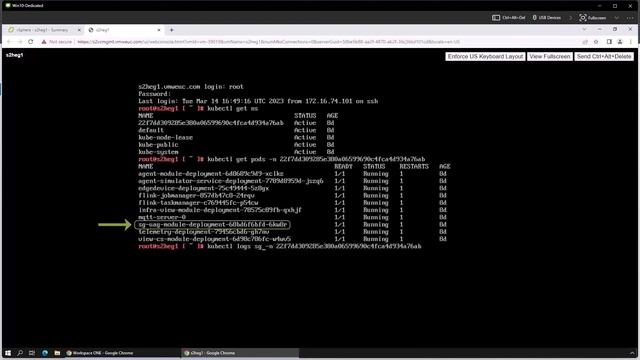Expand the dropdown next to Fullscreen
The width and height of the screenshot is (640, 360).
coord(616,18)
